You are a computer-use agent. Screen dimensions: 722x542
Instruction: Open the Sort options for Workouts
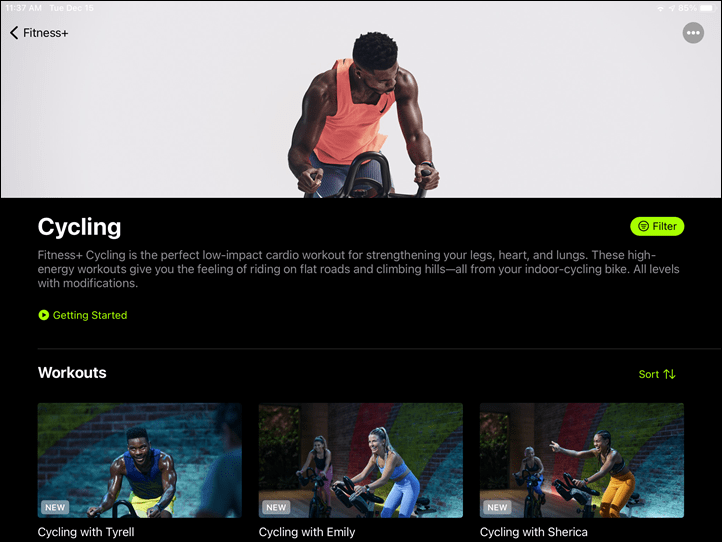(657, 374)
